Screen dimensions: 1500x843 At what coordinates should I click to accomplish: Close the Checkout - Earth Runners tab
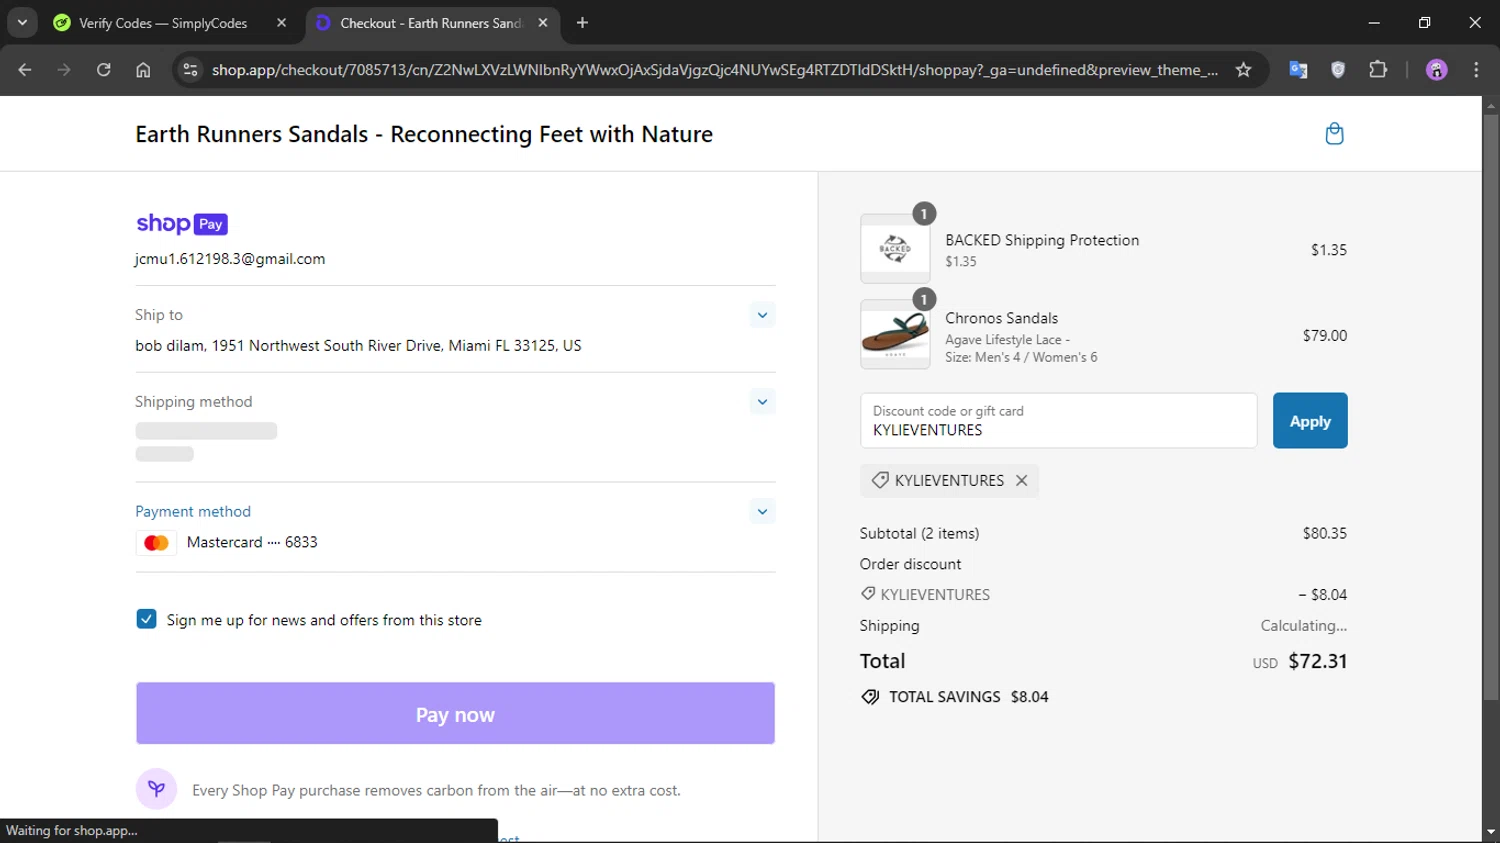(543, 23)
